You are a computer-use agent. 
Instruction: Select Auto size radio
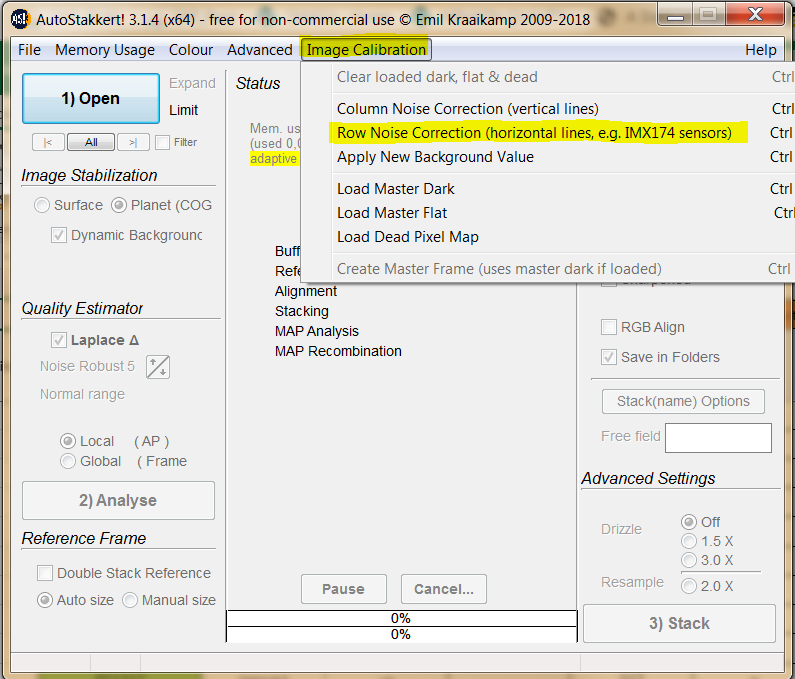[45, 600]
